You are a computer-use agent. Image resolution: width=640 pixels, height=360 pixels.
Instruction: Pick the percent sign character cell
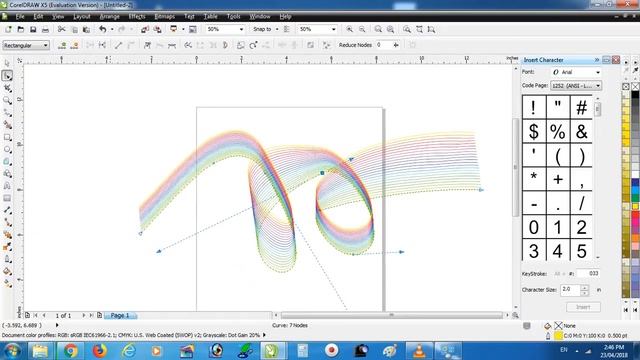(558, 131)
